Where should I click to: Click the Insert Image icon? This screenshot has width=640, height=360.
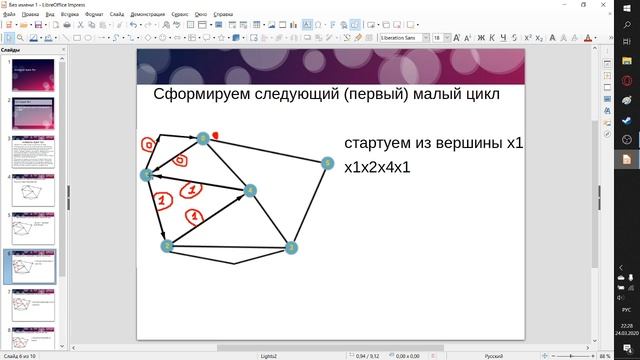pos(271,25)
